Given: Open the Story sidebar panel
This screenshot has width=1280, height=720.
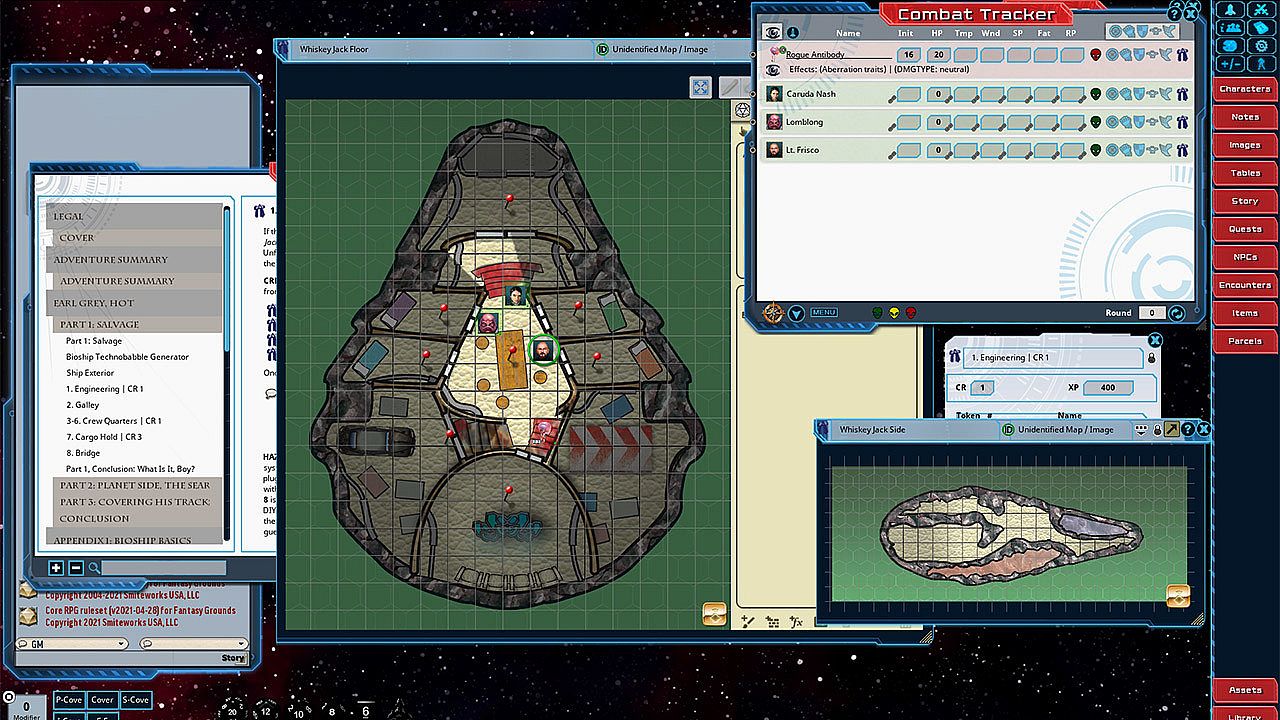Looking at the screenshot, I should click(x=1244, y=201).
